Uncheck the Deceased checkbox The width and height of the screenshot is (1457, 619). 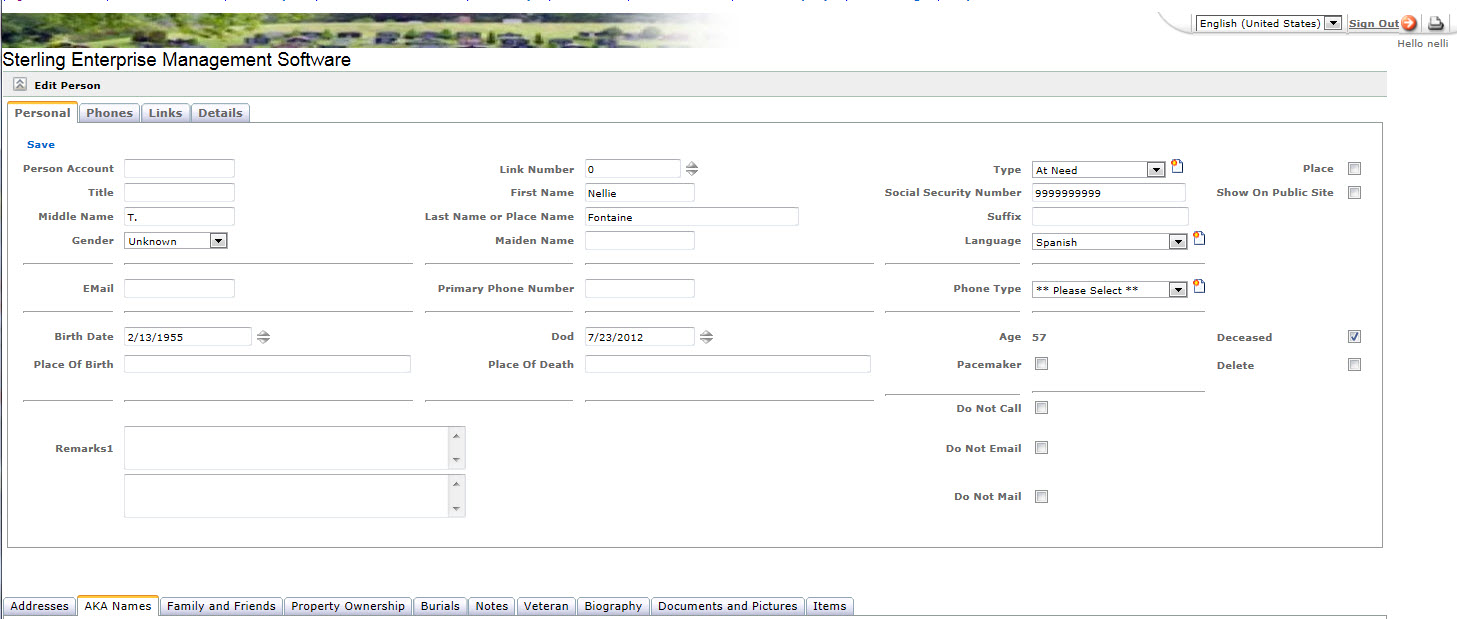click(1354, 337)
